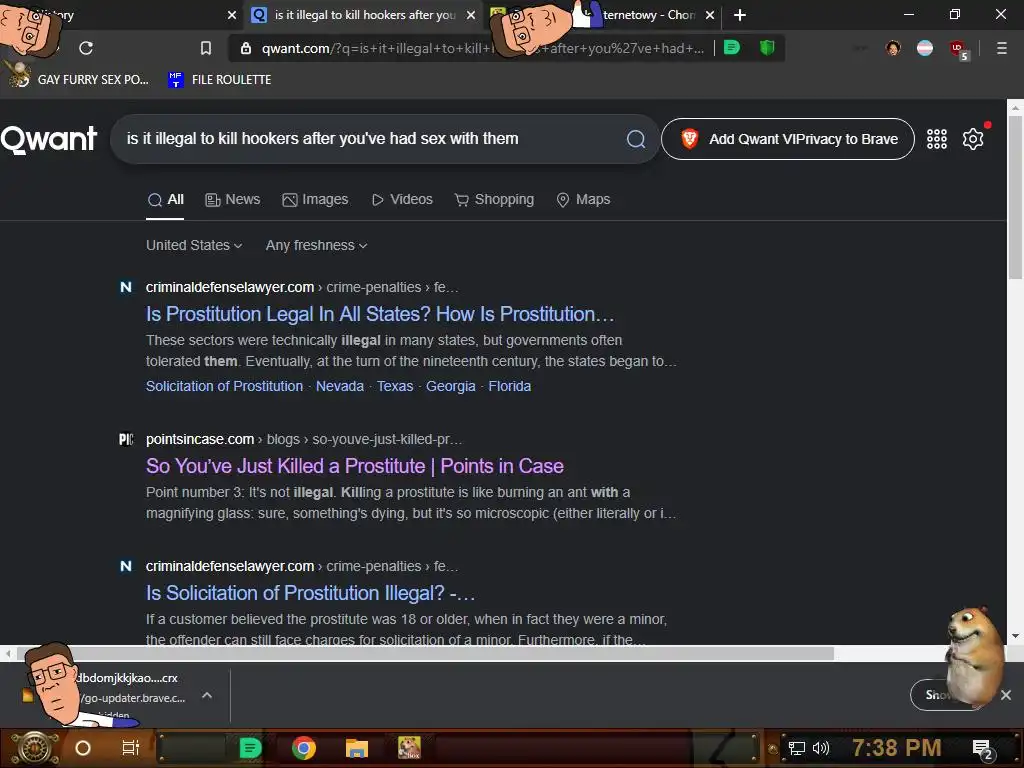This screenshot has height=768, width=1024.
Task: Click the vertical page scrollbar thumb
Action: point(1015,198)
